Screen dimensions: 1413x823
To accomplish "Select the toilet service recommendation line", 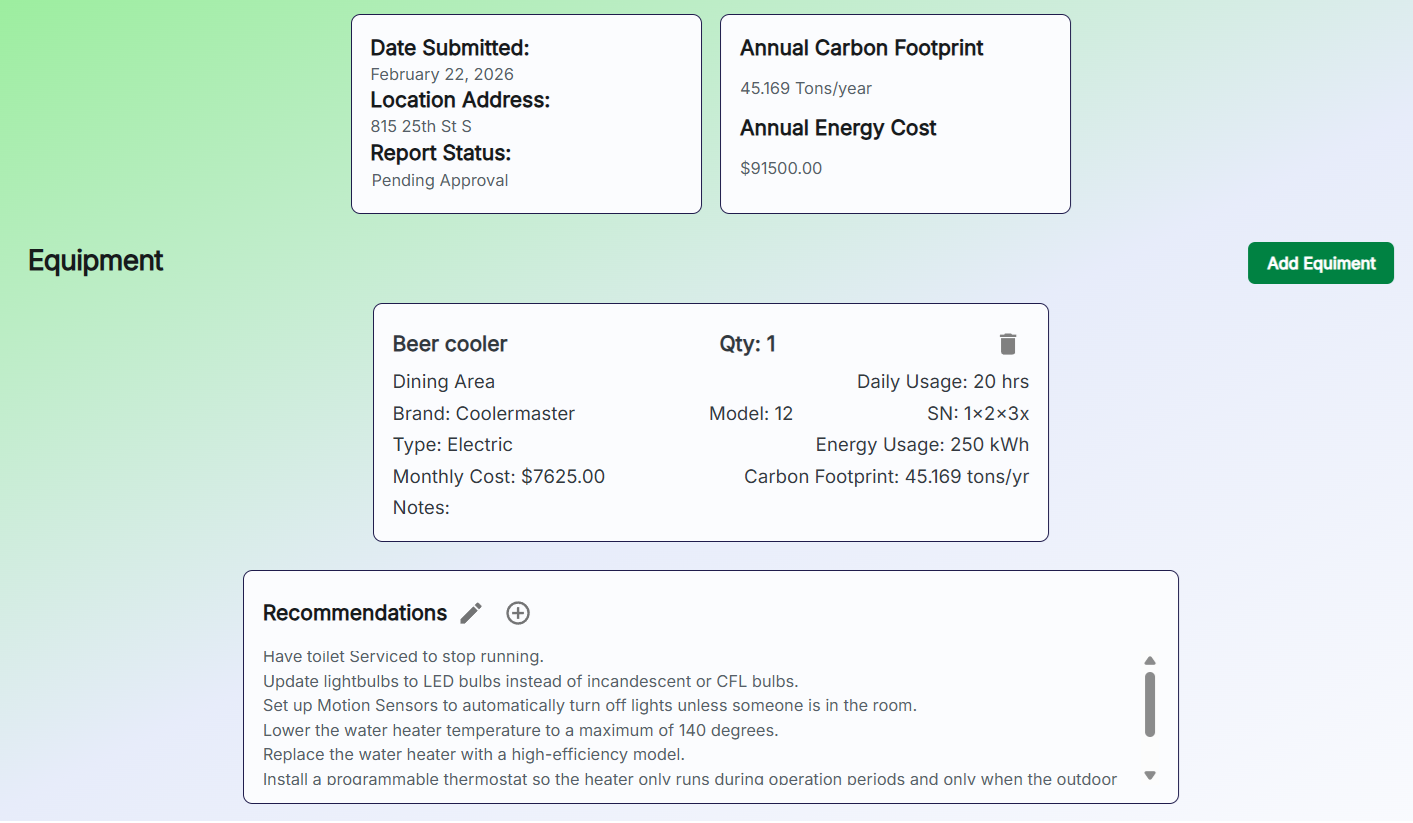I will coord(403,656).
